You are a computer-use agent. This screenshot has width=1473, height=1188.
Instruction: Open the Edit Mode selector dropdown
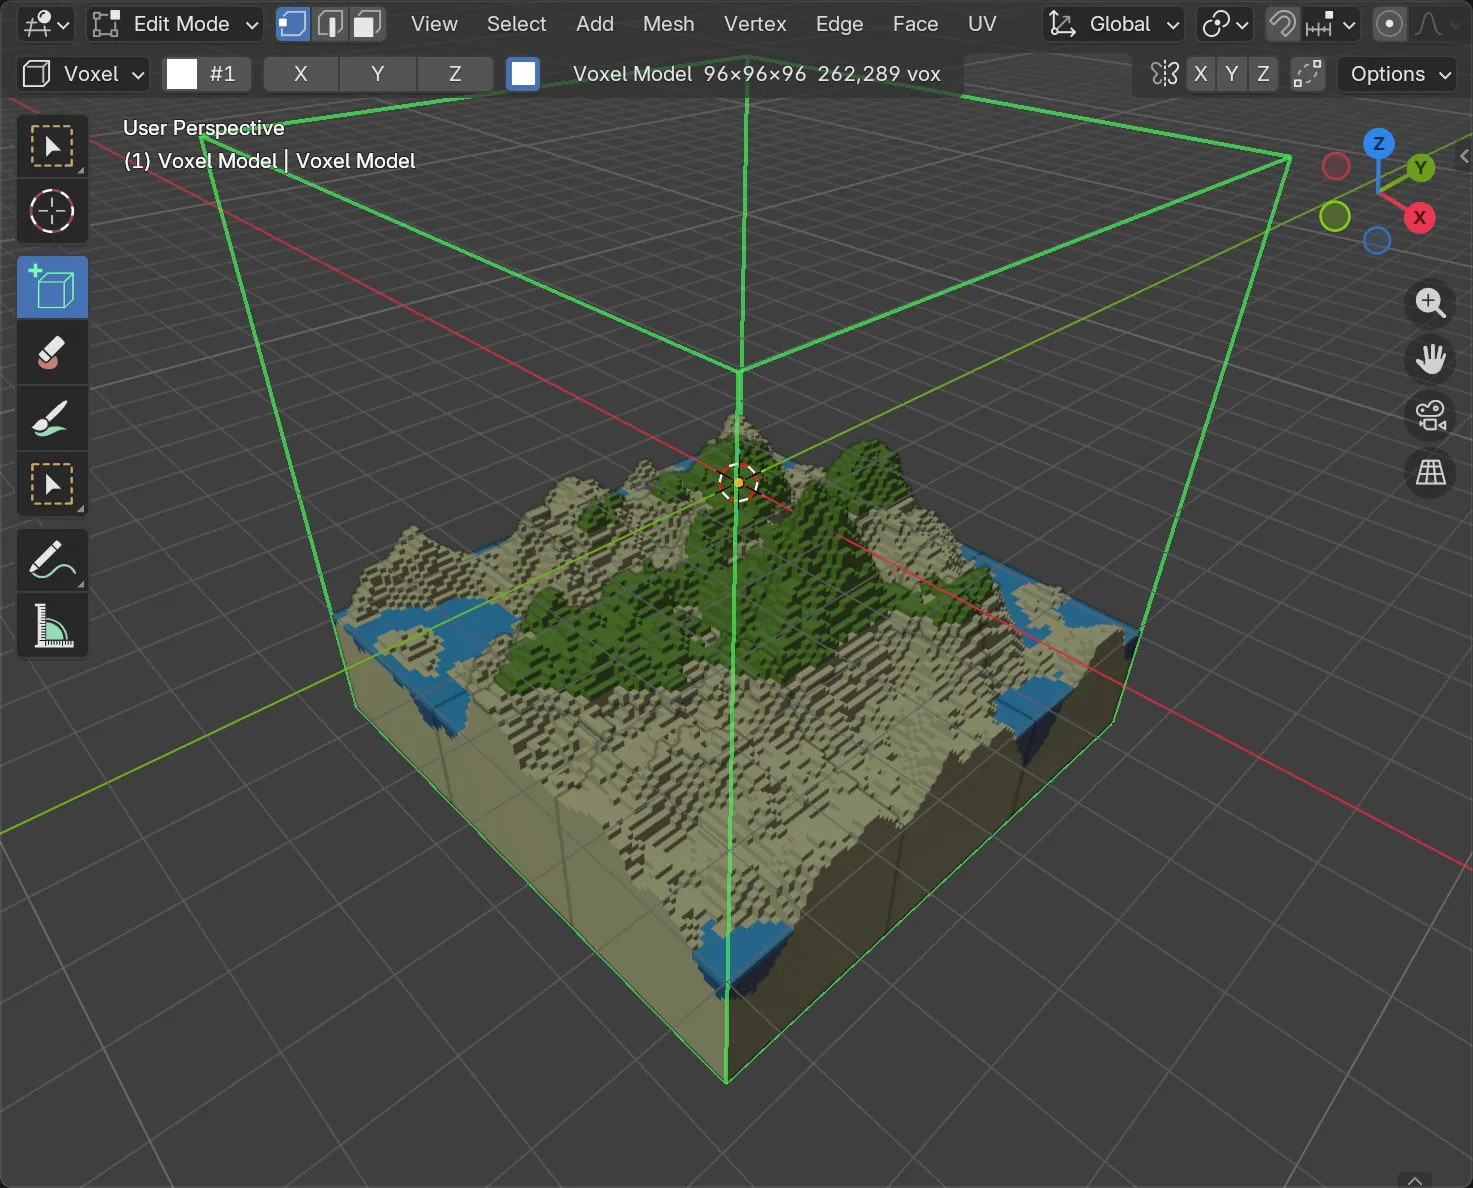(x=175, y=24)
